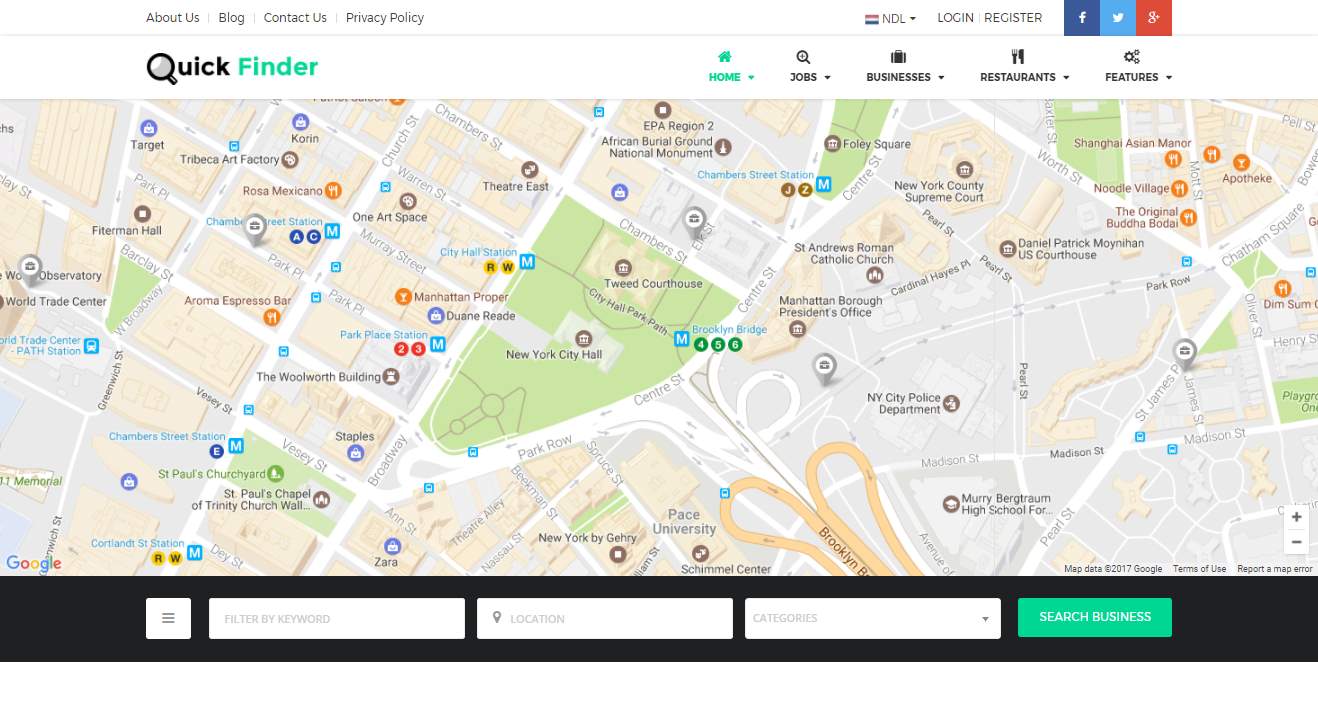Share the page on Facebook
The width and height of the screenshot is (1318, 701).
pyautogui.click(x=1081, y=17)
